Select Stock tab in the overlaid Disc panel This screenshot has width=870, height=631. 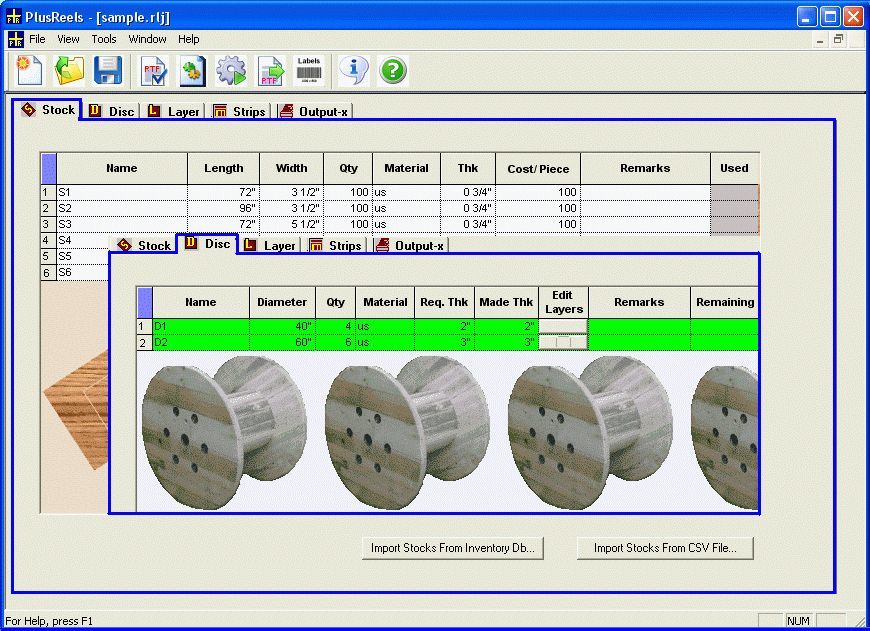pyautogui.click(x=144, y=245)
